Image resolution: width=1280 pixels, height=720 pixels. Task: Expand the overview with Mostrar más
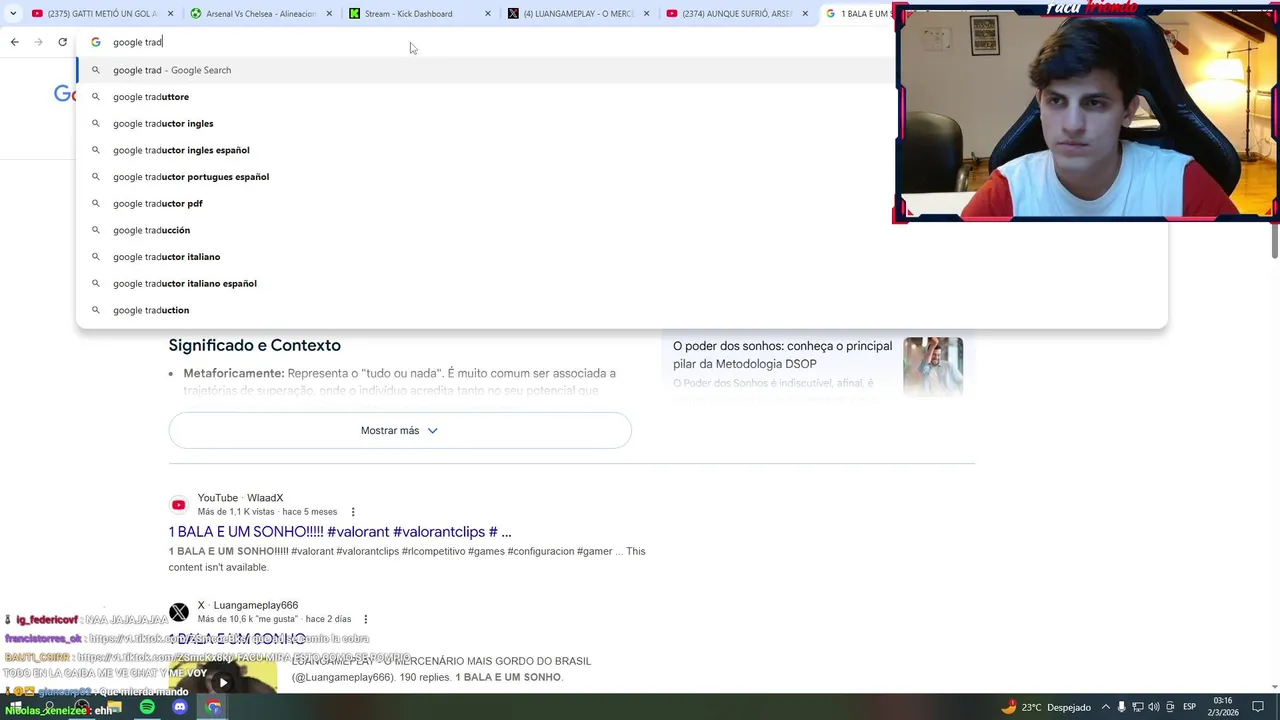(400, 430)
